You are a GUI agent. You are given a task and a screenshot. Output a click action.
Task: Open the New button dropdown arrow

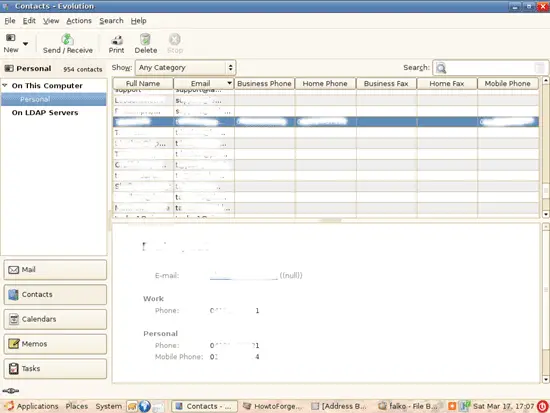pos(25,44)
